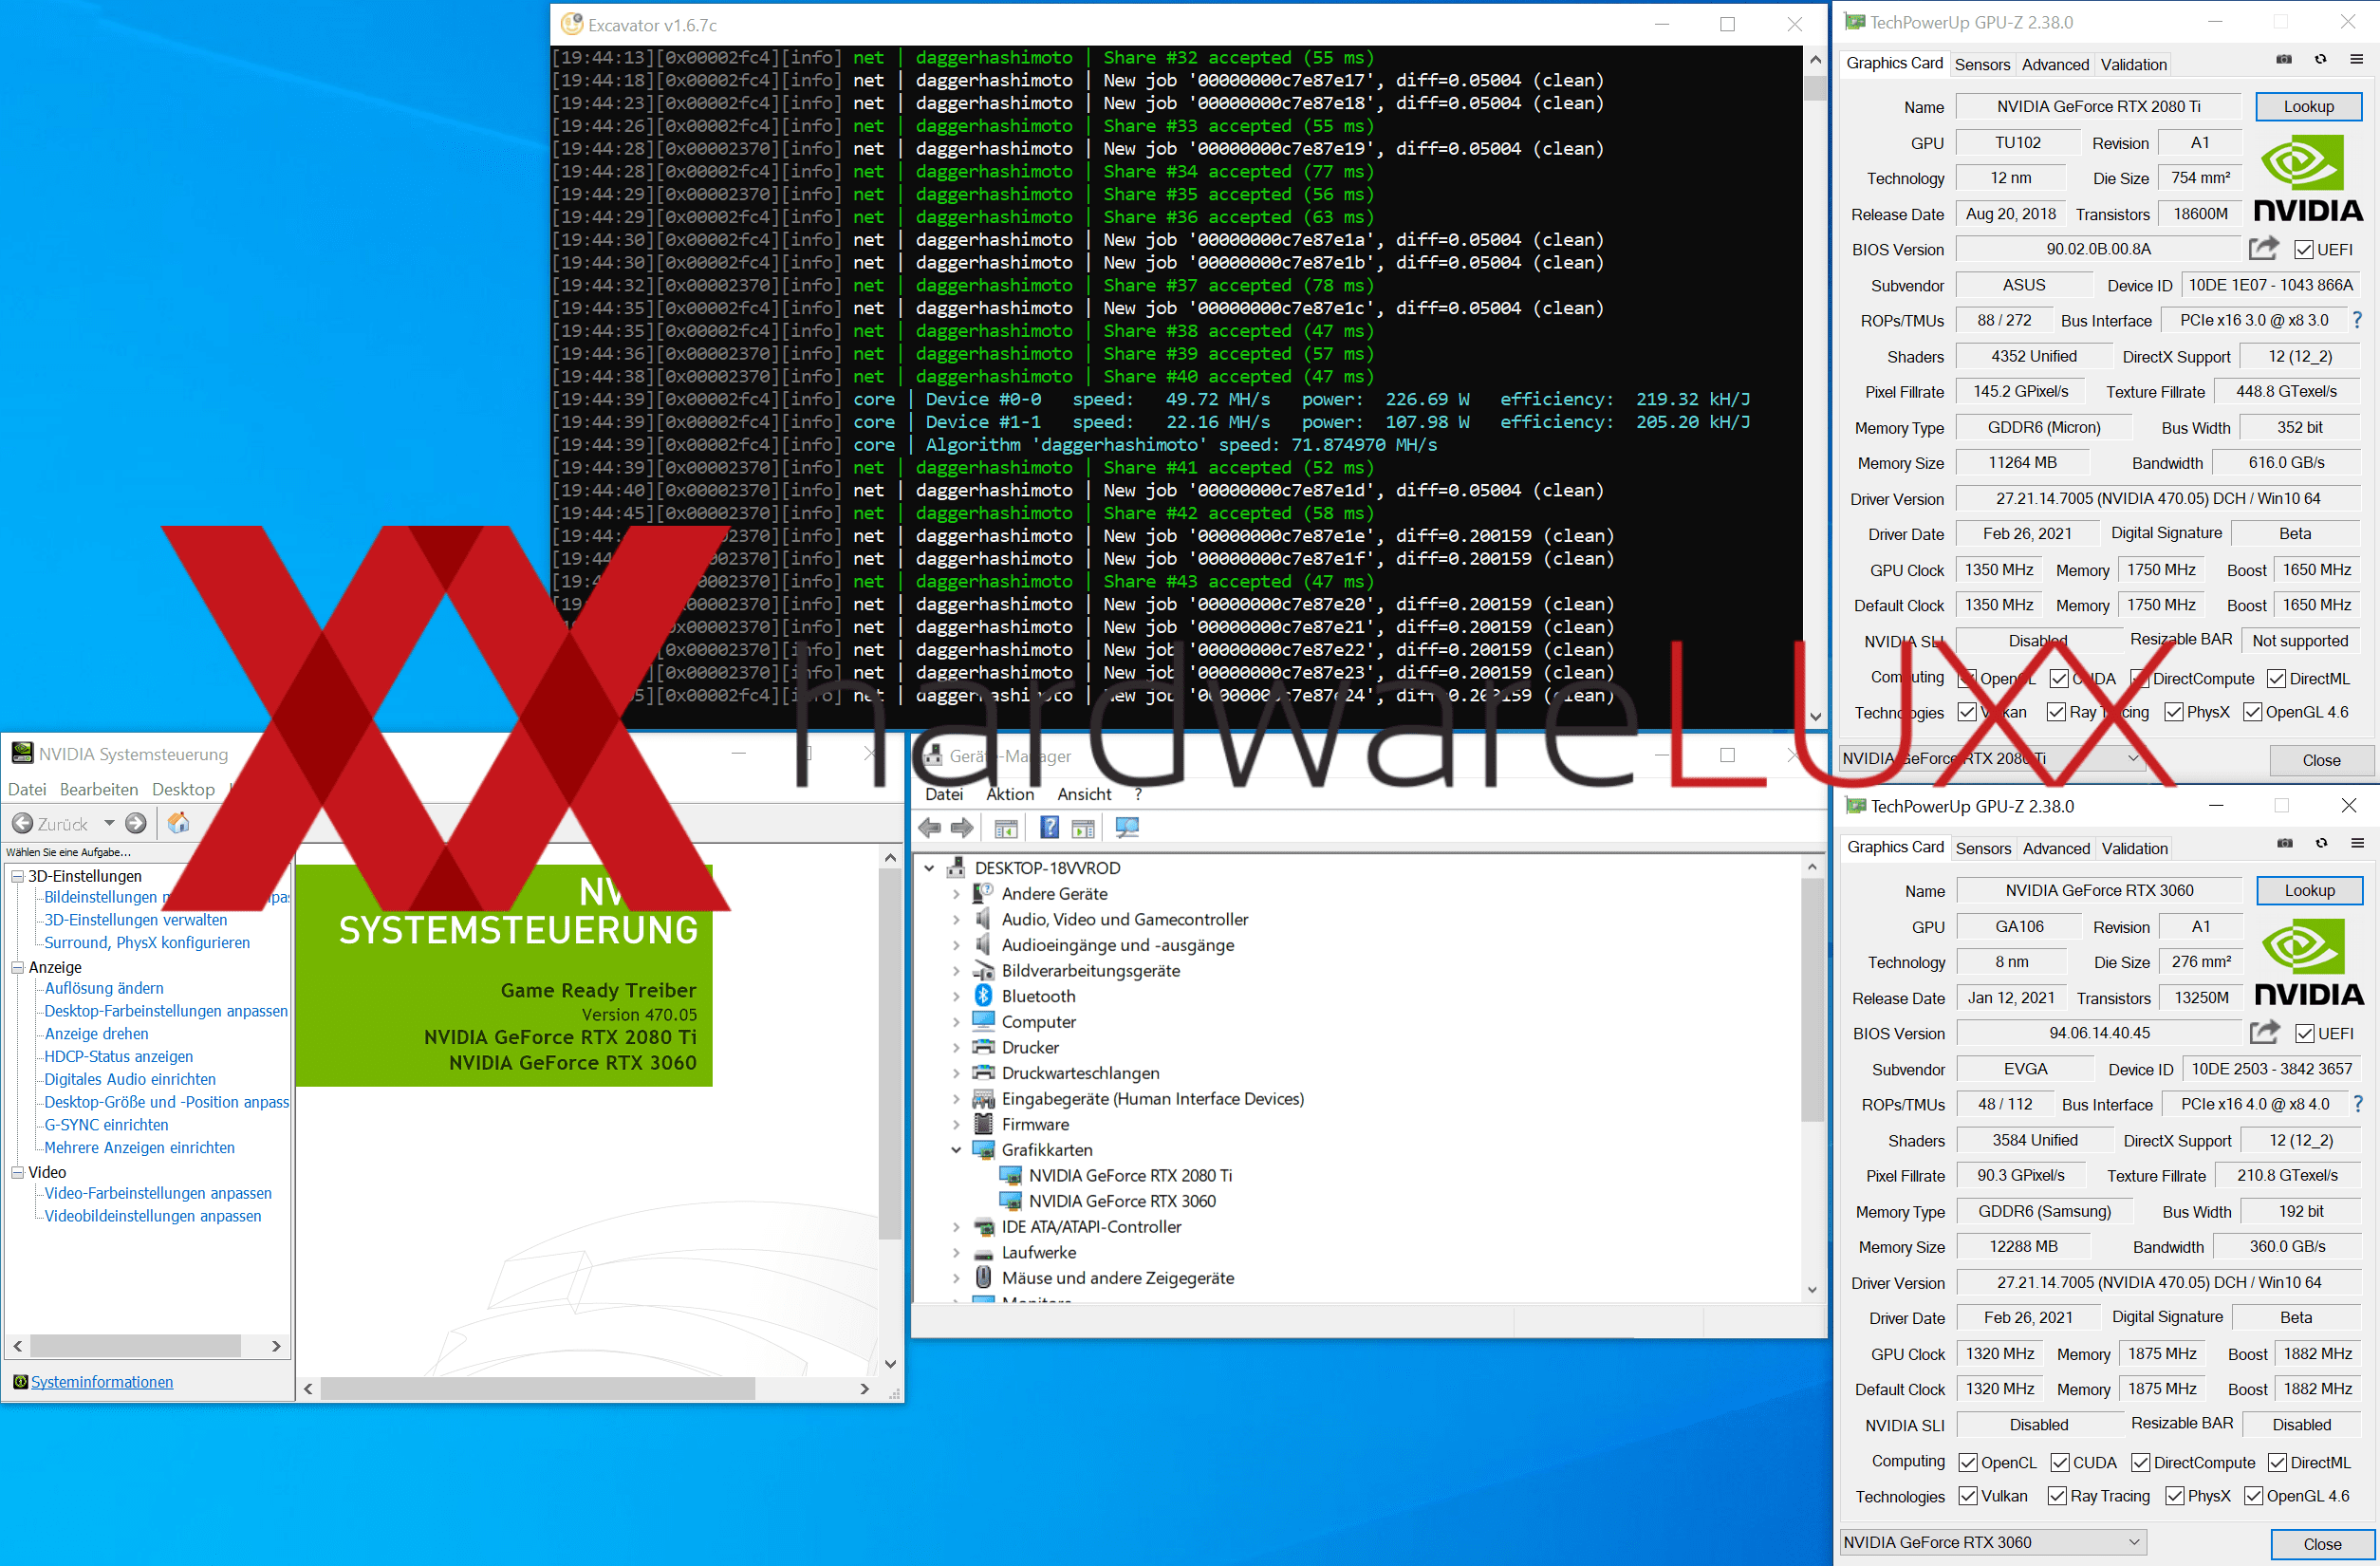Collapse the Grafikkarten tree node
The image size is (2380, 1566).
[956, 1150]
